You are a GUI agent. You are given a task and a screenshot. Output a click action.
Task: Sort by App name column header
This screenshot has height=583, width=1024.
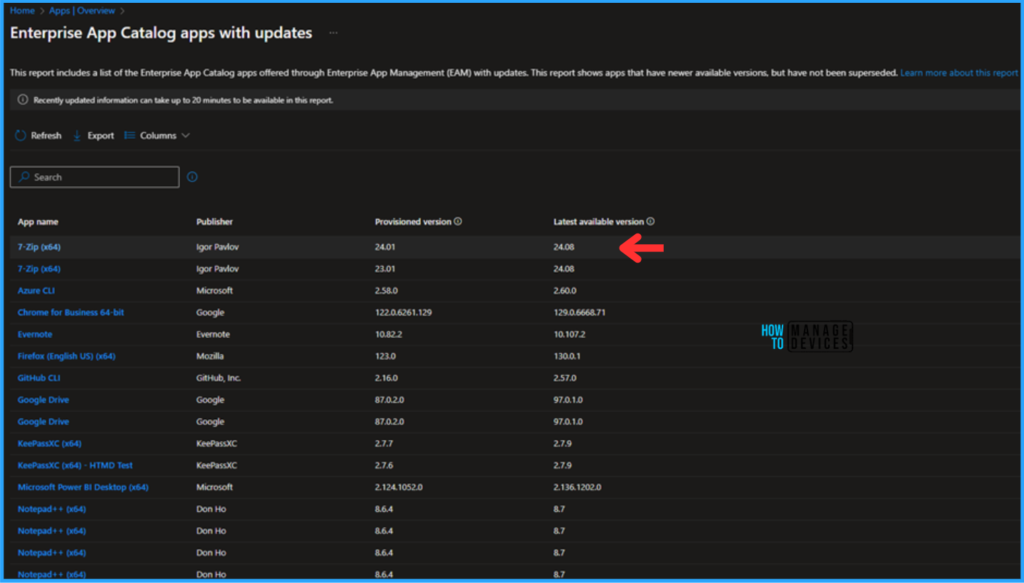coord(38,222)
